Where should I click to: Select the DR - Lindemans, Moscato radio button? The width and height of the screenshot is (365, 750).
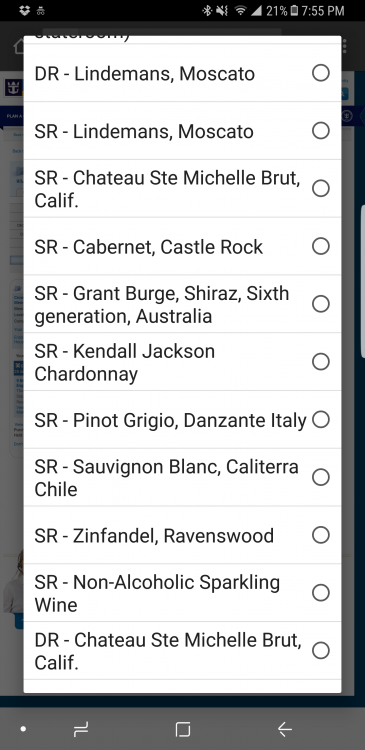click(x=321, y=73)
